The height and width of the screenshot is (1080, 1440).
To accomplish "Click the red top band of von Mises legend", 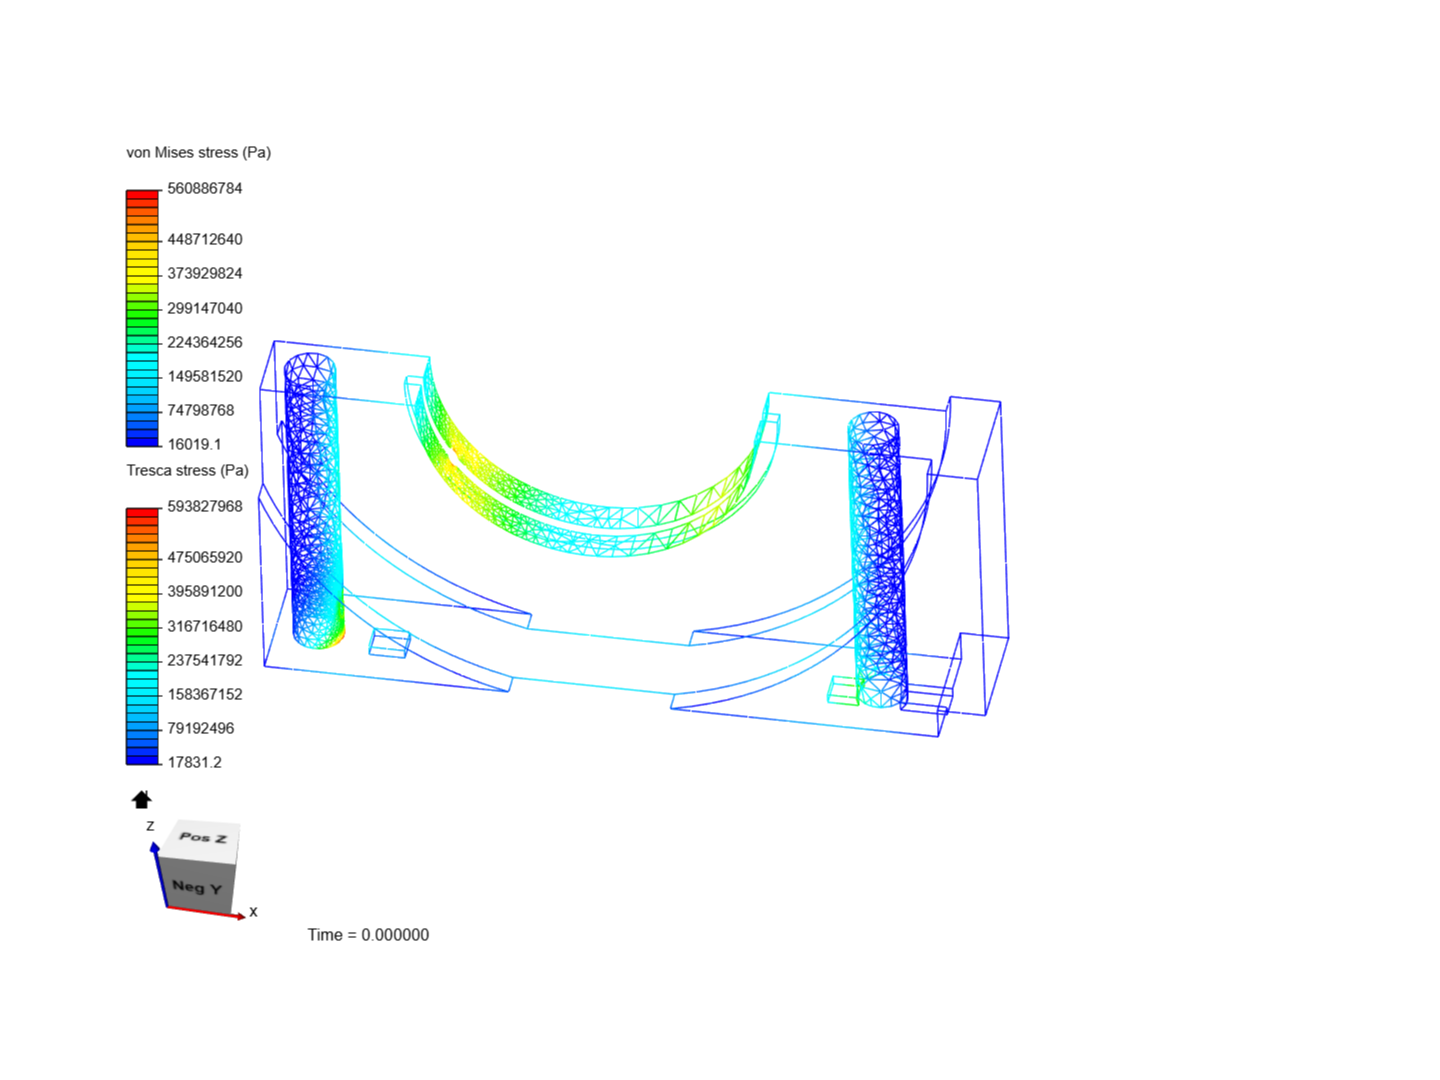I will 142,194.
